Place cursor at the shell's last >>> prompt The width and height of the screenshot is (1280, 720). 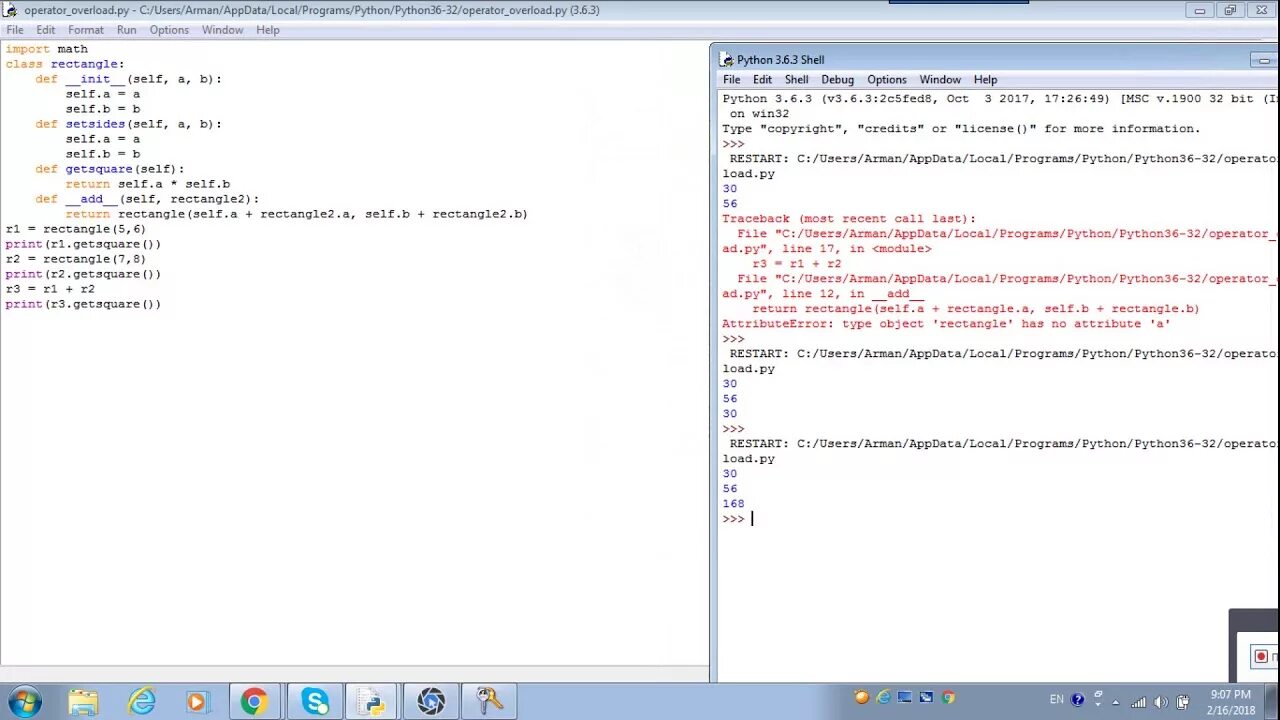coord(752,519)
